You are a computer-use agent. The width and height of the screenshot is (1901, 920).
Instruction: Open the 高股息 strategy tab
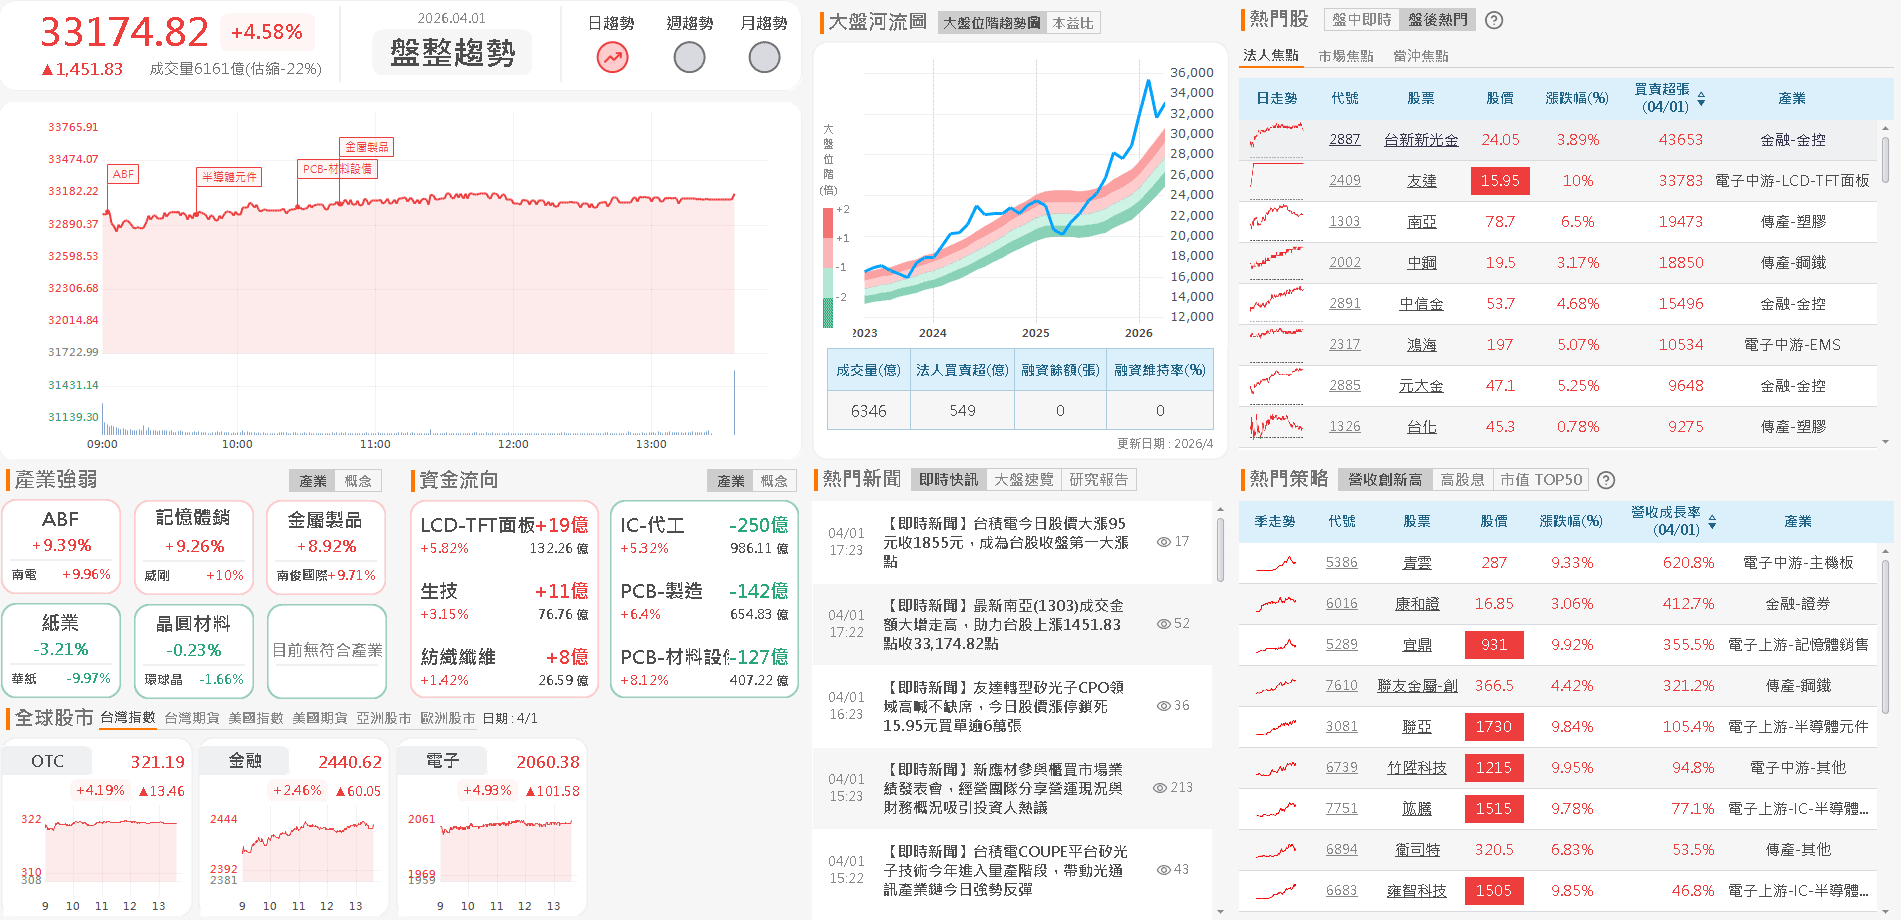tap(1462, 480)
